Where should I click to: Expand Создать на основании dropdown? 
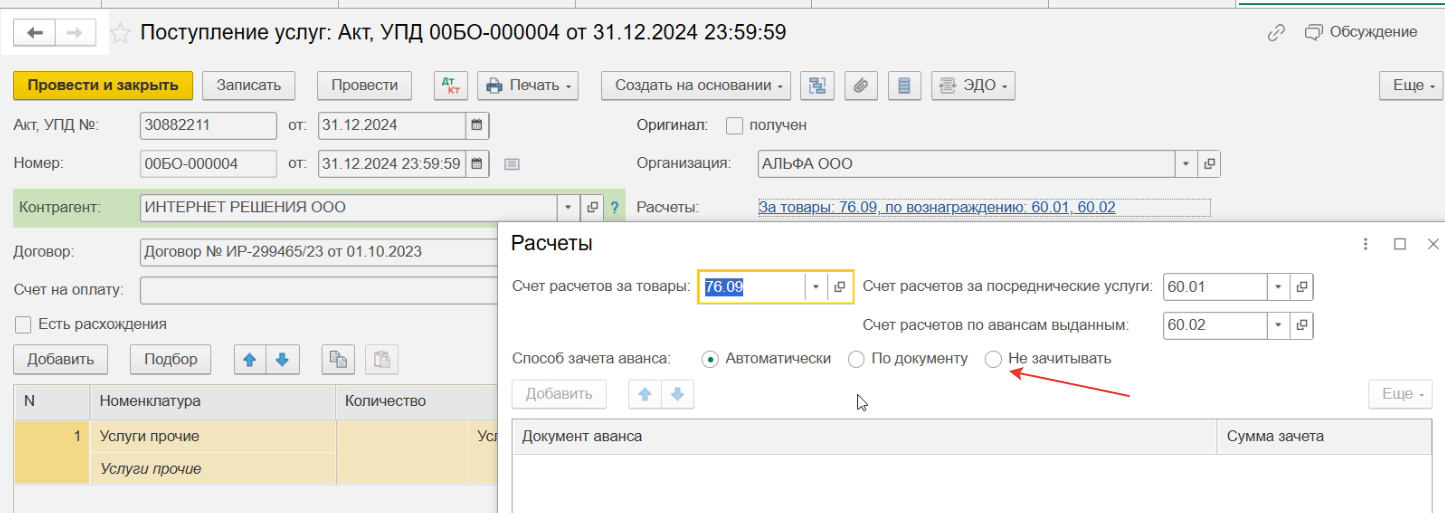click(696, 86)
